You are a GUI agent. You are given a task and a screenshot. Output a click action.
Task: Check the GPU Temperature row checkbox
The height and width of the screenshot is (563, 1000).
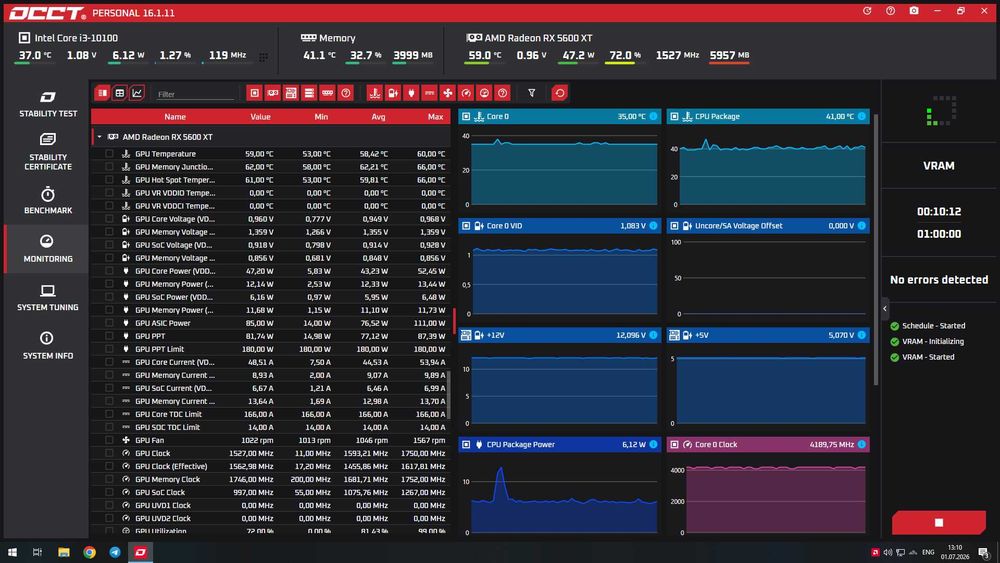pyautogui.click(x=110, y=154)
